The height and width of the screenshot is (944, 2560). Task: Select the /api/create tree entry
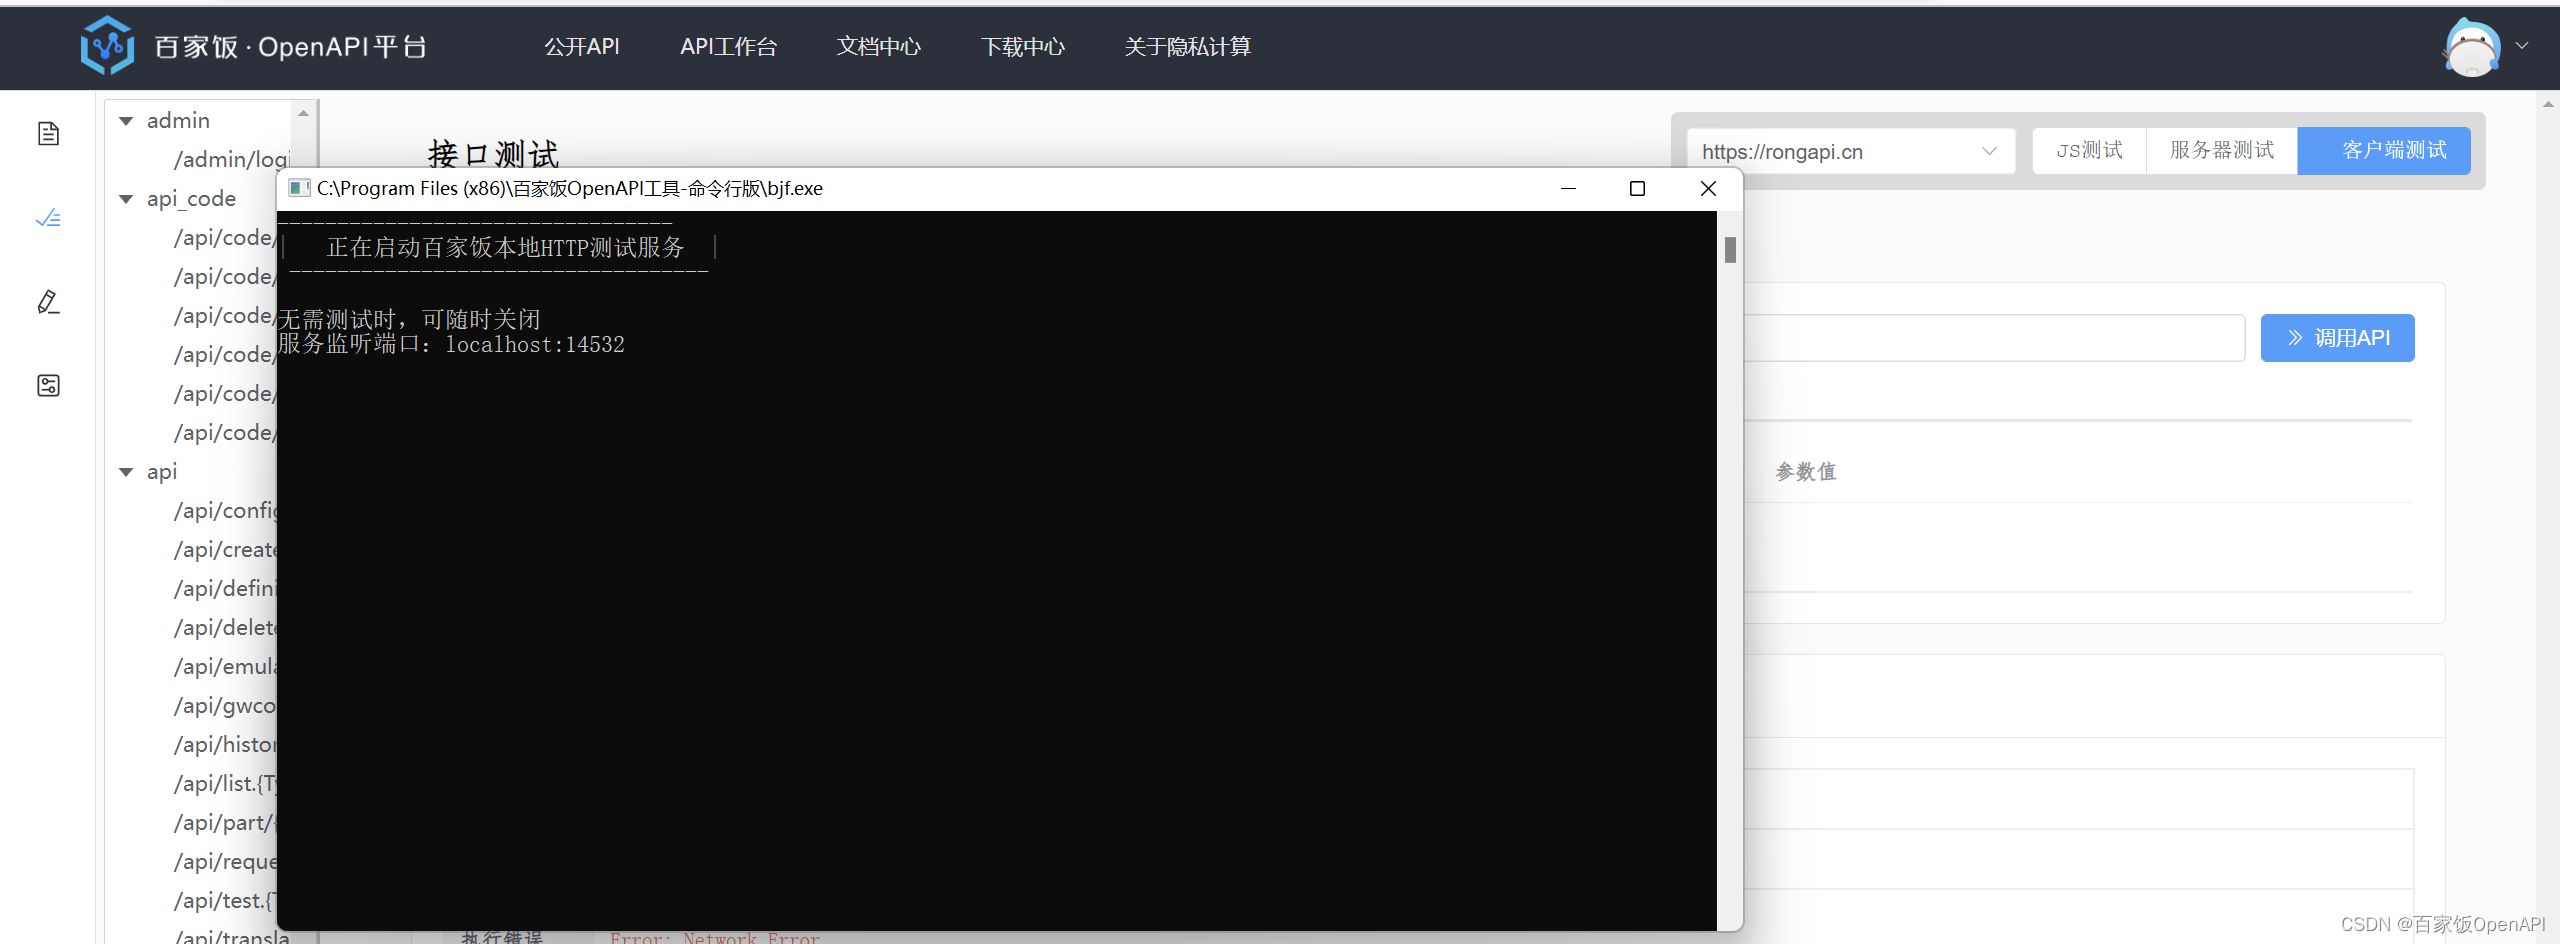[225, 549]
